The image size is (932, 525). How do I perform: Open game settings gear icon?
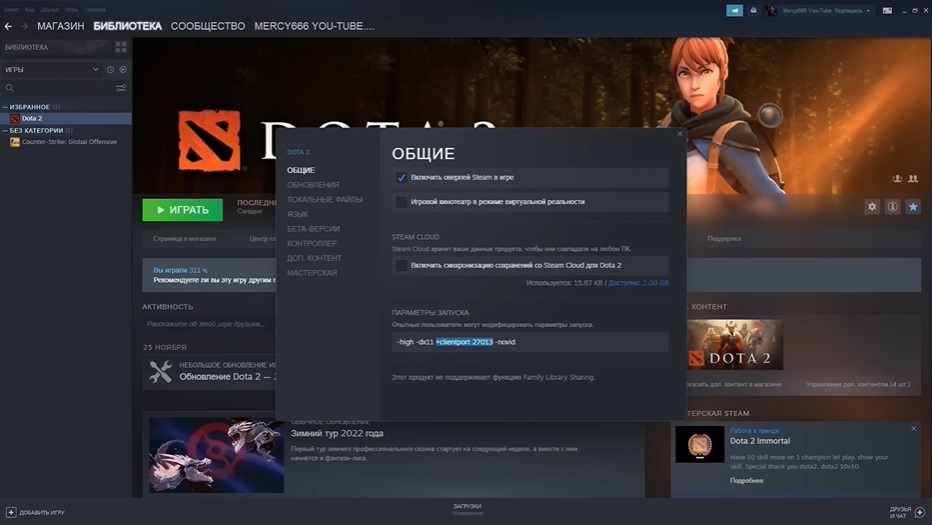872,207
